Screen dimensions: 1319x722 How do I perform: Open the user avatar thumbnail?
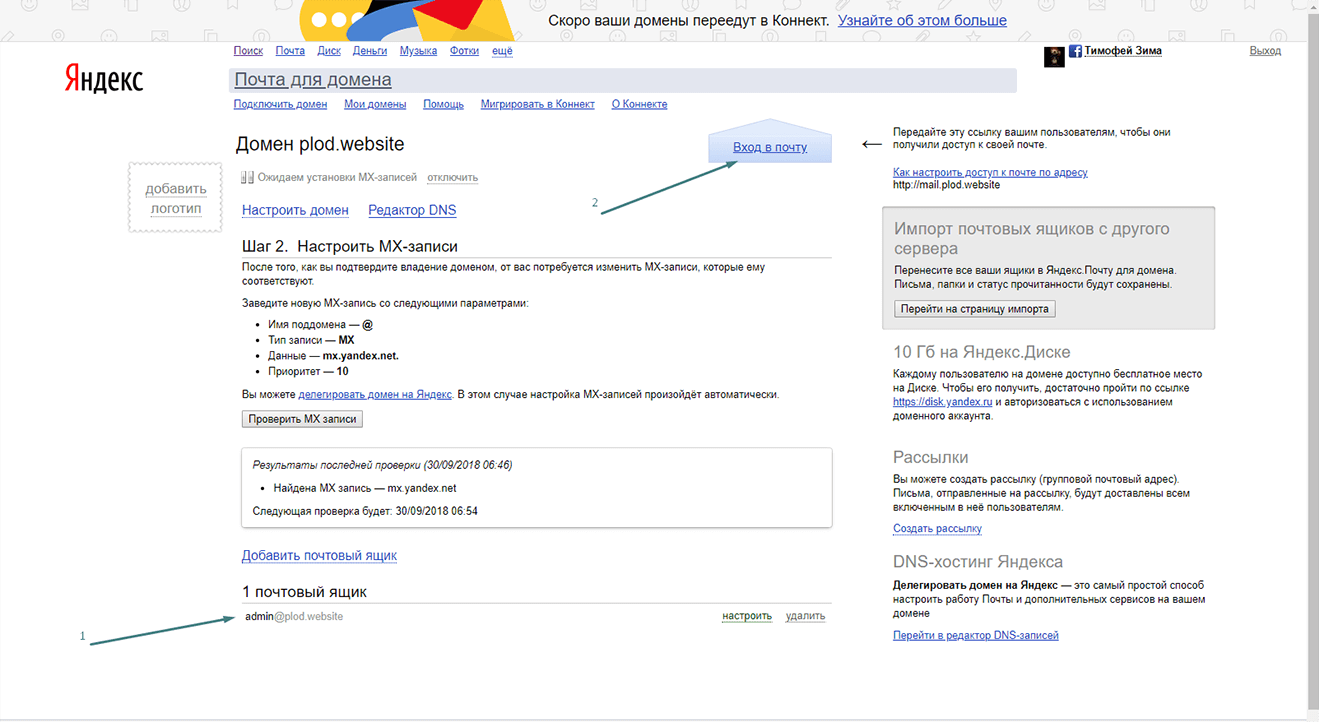pos(1054,57)
